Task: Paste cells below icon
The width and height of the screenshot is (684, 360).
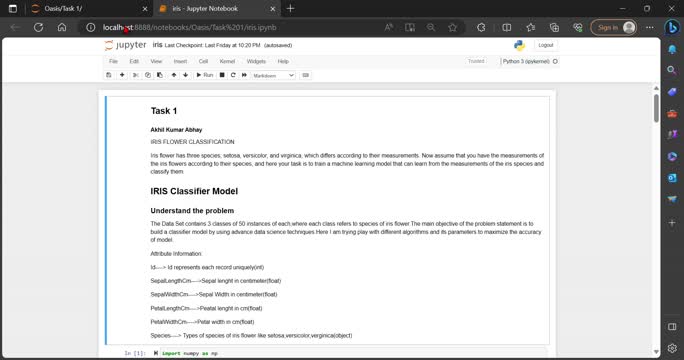Action: (160, 75)
